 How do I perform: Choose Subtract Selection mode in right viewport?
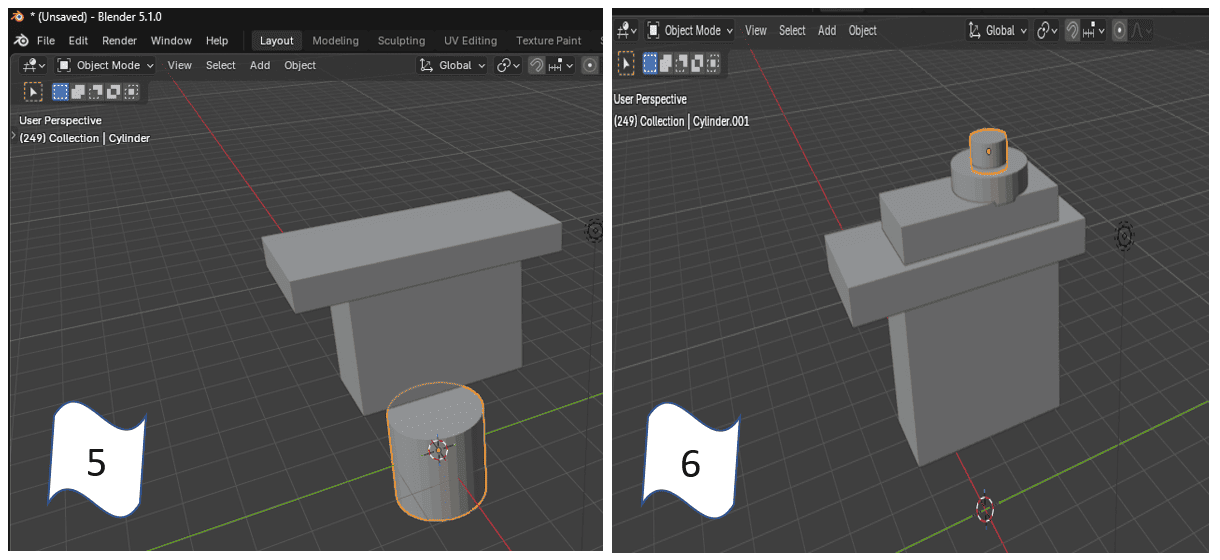click(x=682, y=63)
